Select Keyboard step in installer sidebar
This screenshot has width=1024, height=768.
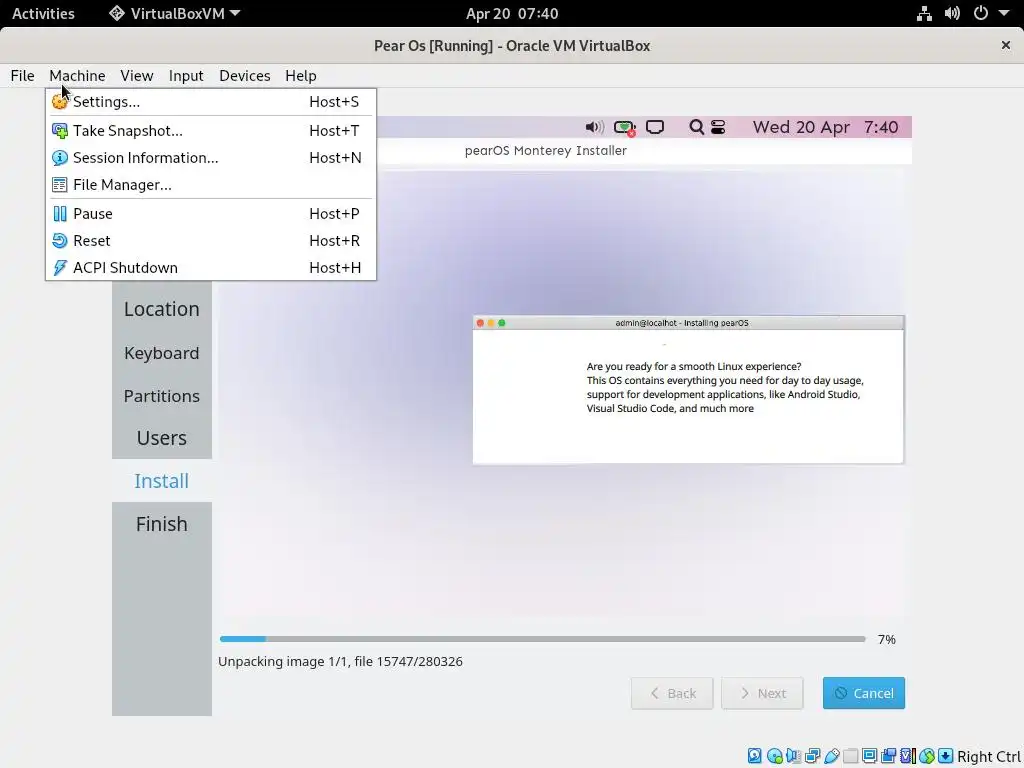tap(162, 353)
